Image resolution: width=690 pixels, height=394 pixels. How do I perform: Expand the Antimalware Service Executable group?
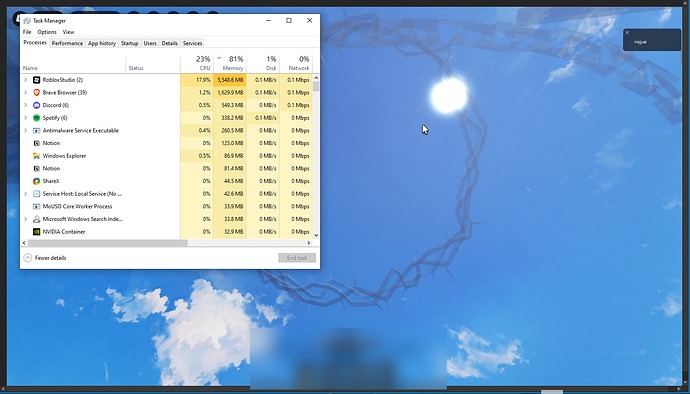(26, 131)
